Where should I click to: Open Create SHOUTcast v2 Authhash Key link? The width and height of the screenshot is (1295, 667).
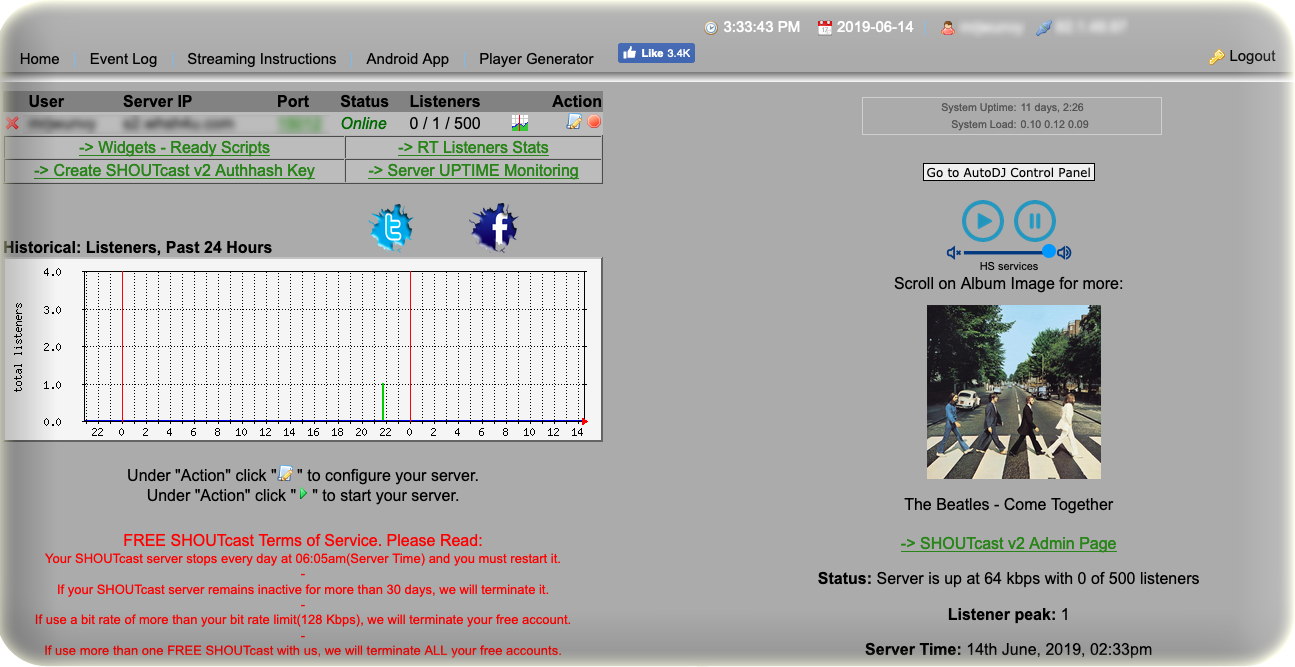174,170
